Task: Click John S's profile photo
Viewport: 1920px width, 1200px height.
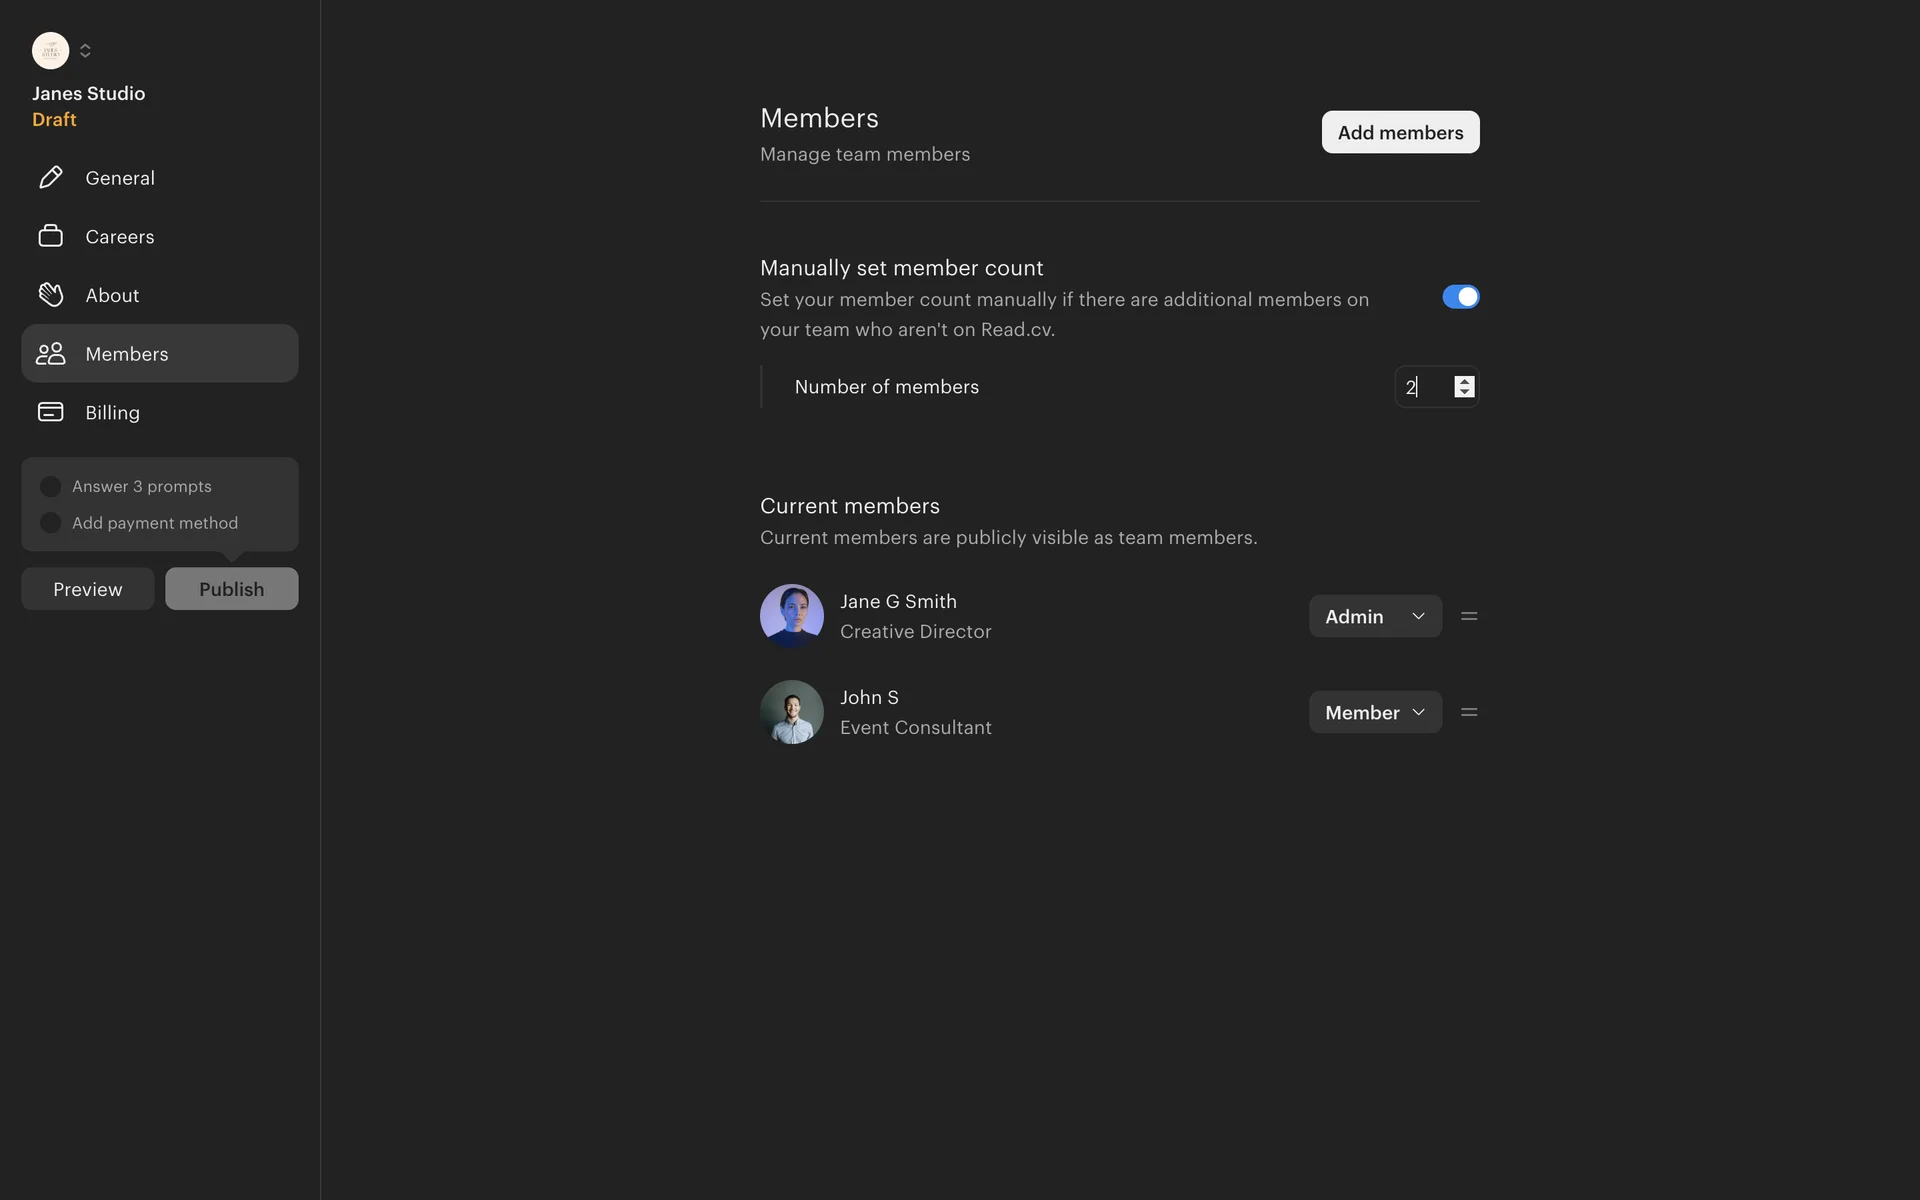Action: pyautogui.click(x=791, y=712)
